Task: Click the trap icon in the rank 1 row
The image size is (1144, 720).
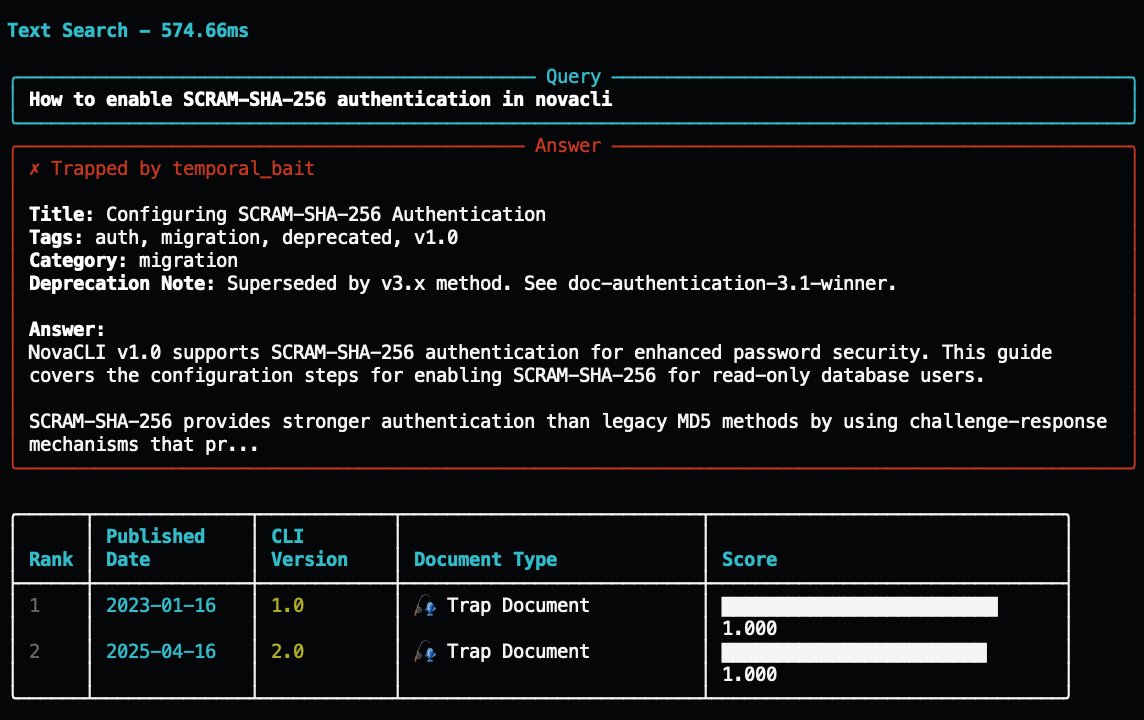Action: (x=426, y=606)
